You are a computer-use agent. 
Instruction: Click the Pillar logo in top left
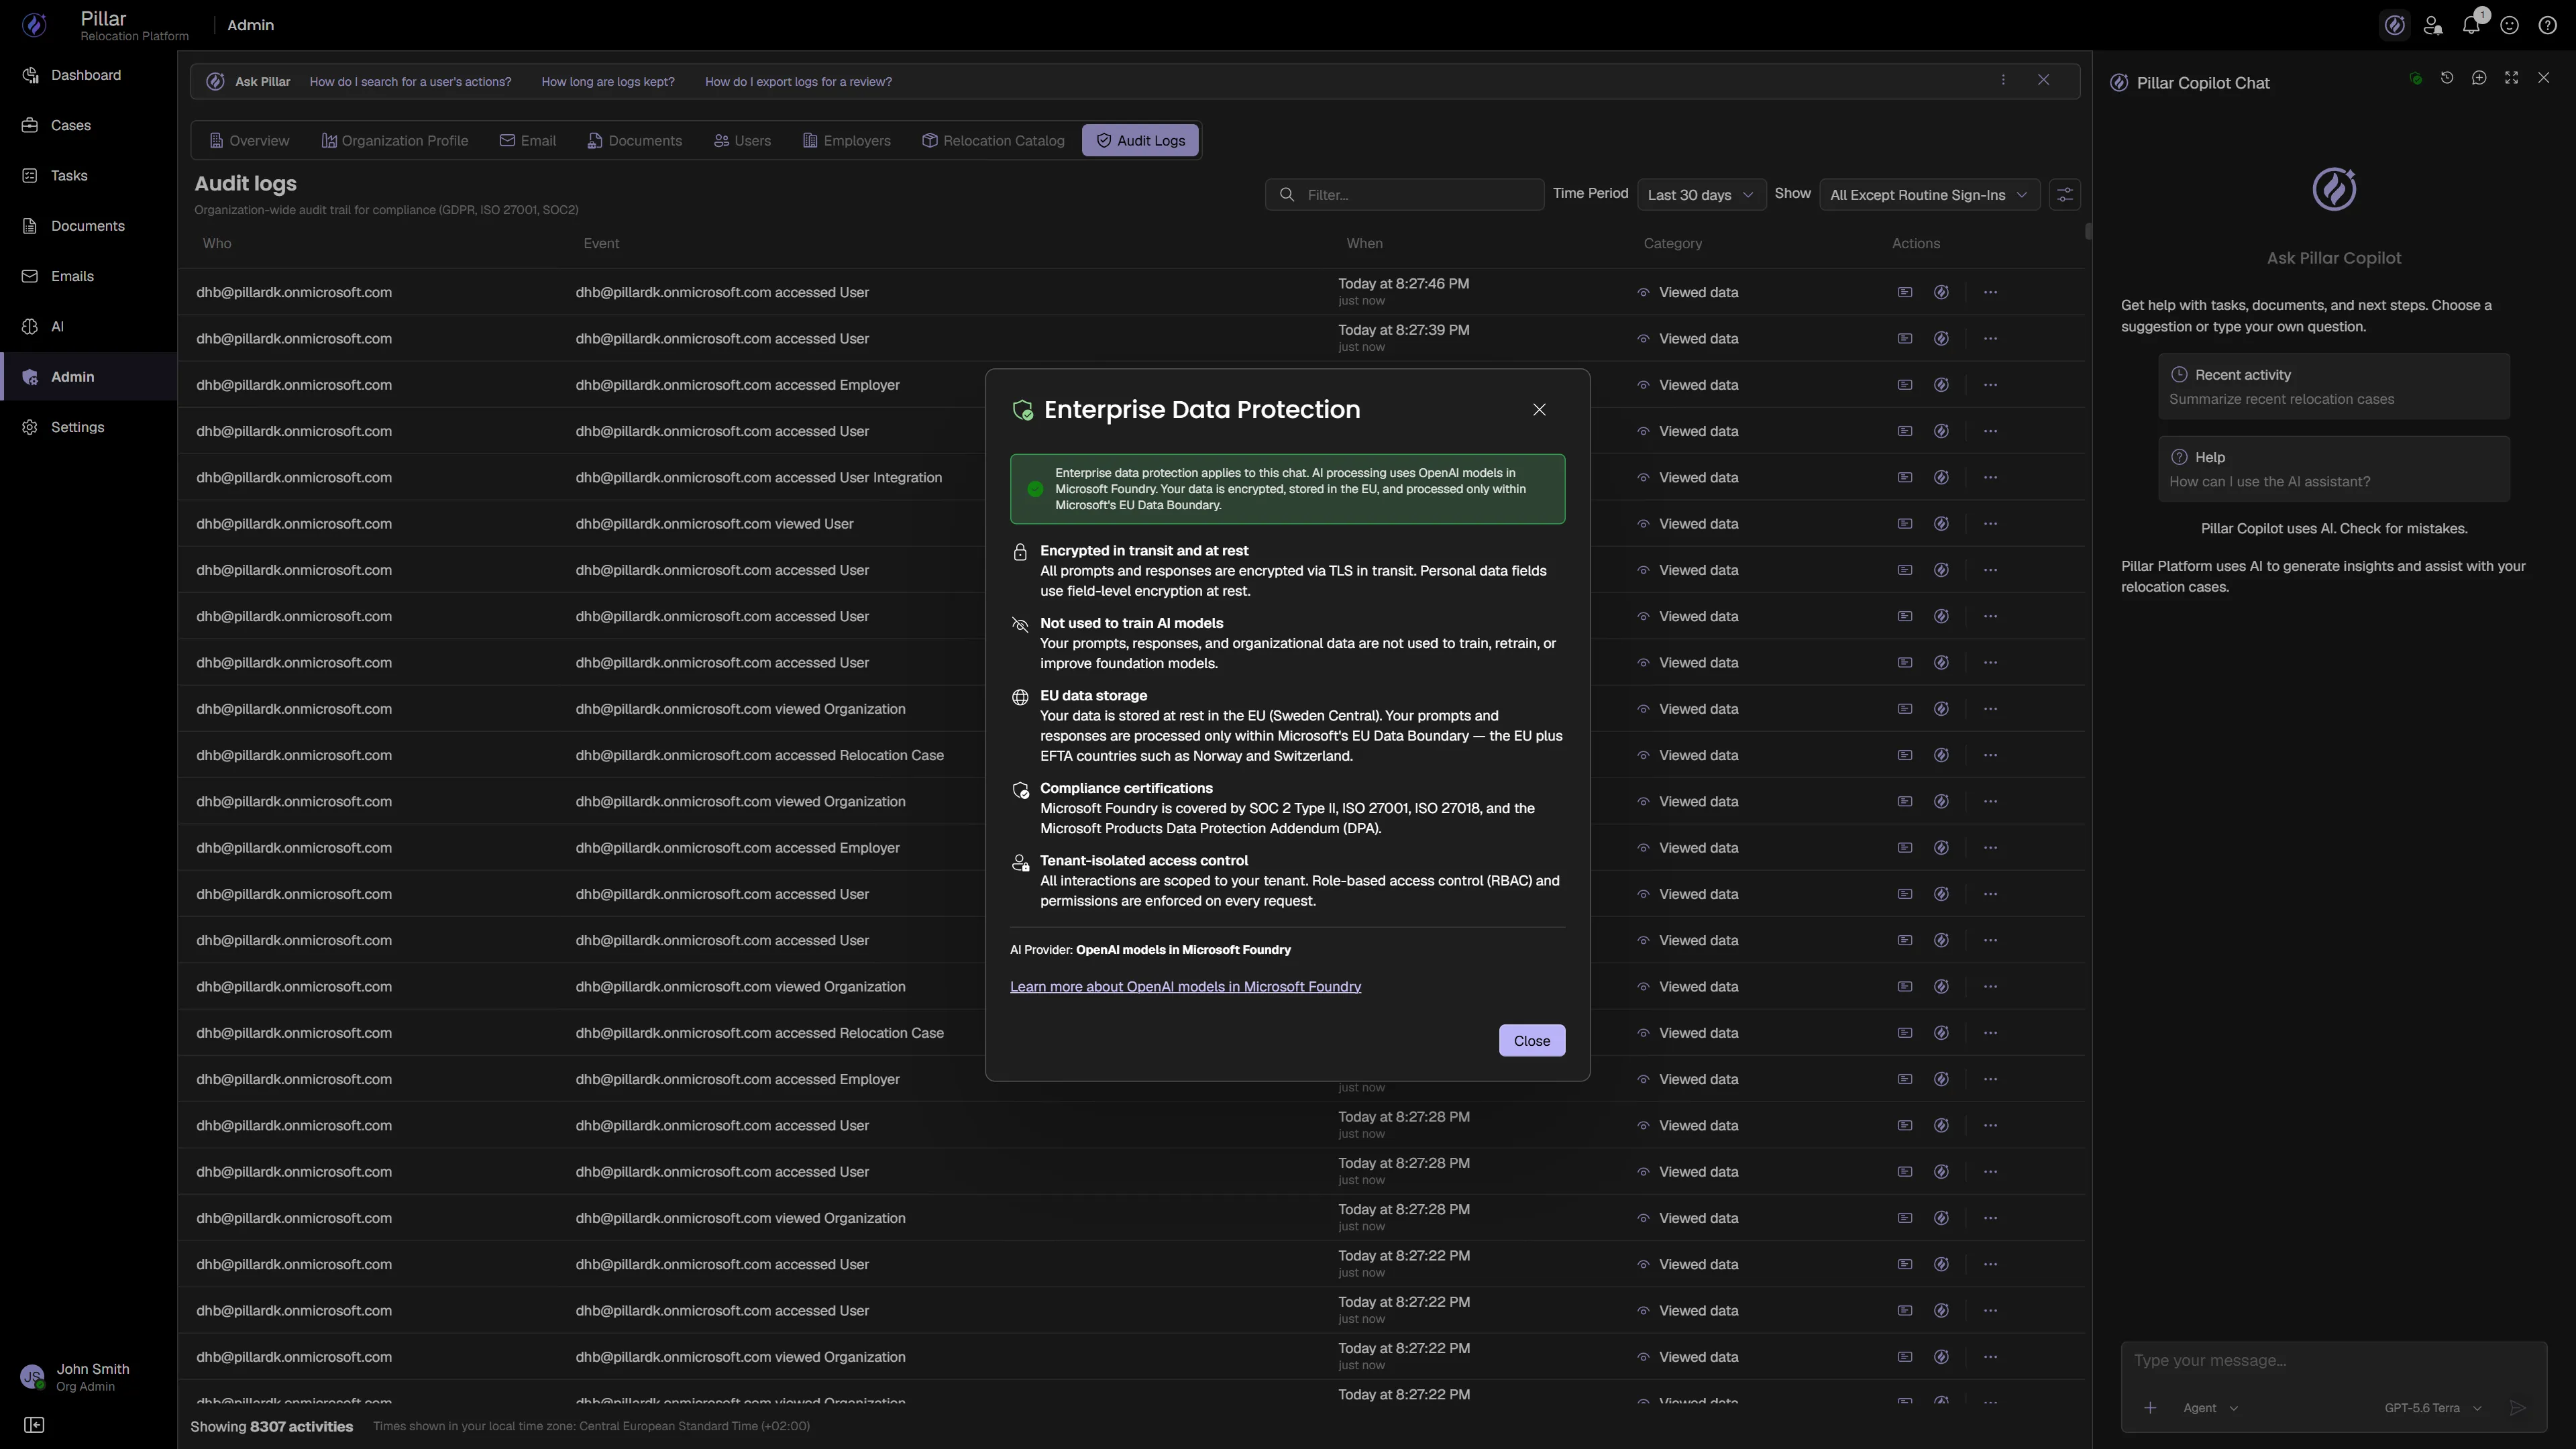point(35,25)
